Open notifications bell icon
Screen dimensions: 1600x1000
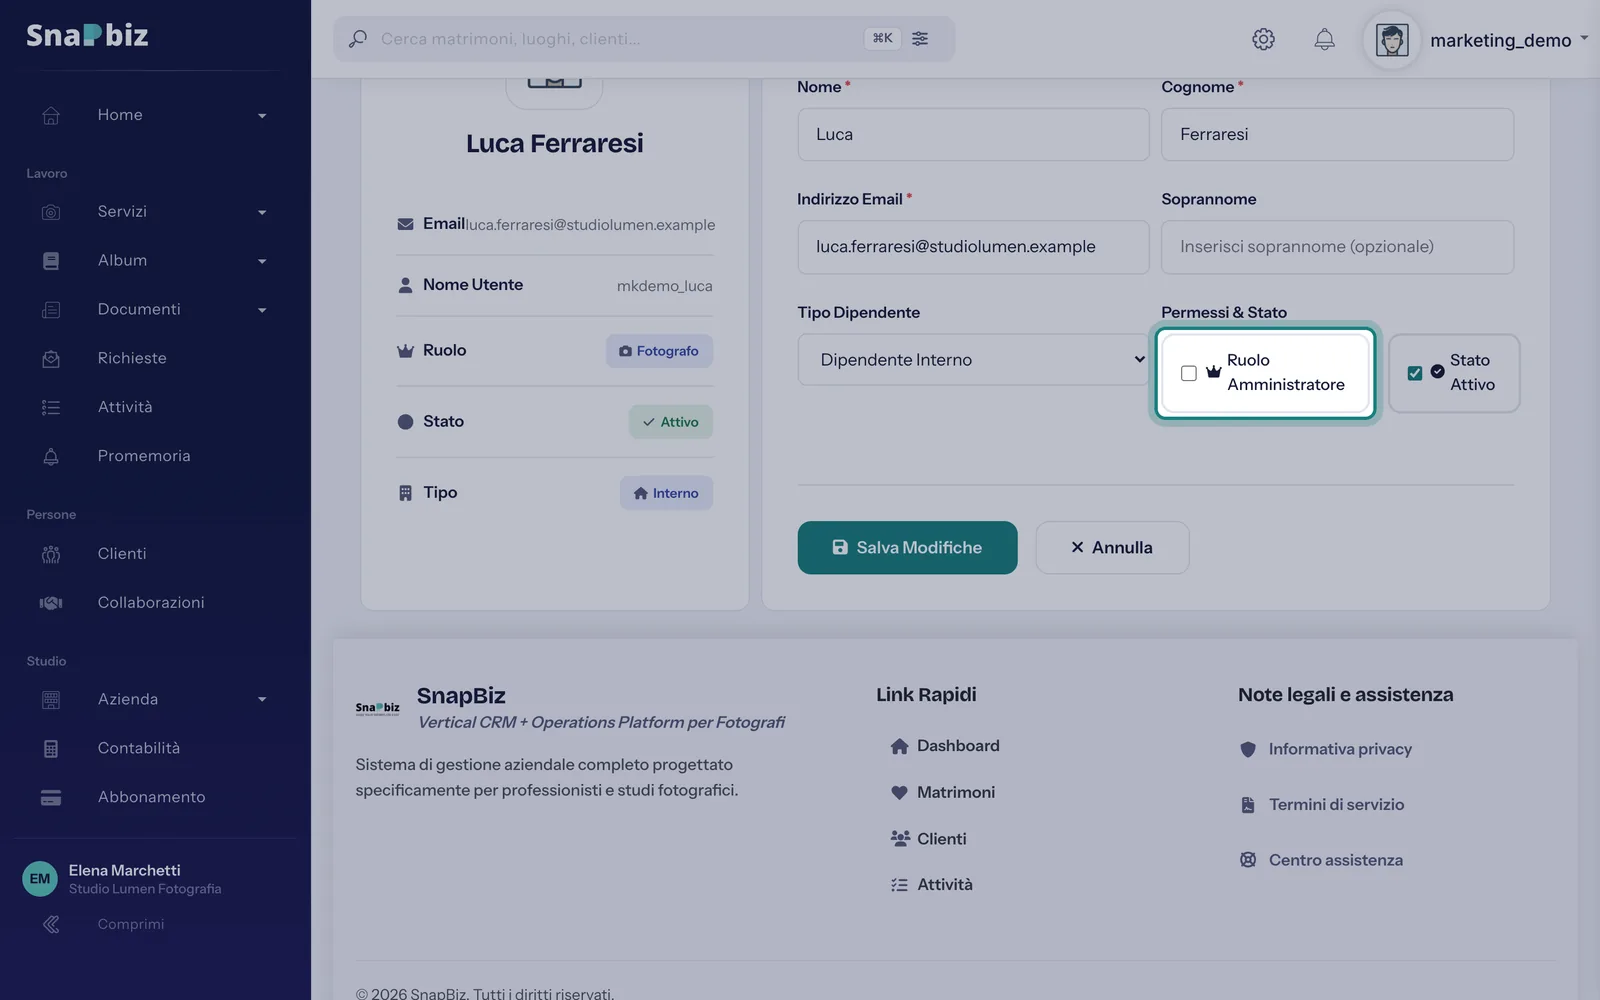pos(1324,39)
